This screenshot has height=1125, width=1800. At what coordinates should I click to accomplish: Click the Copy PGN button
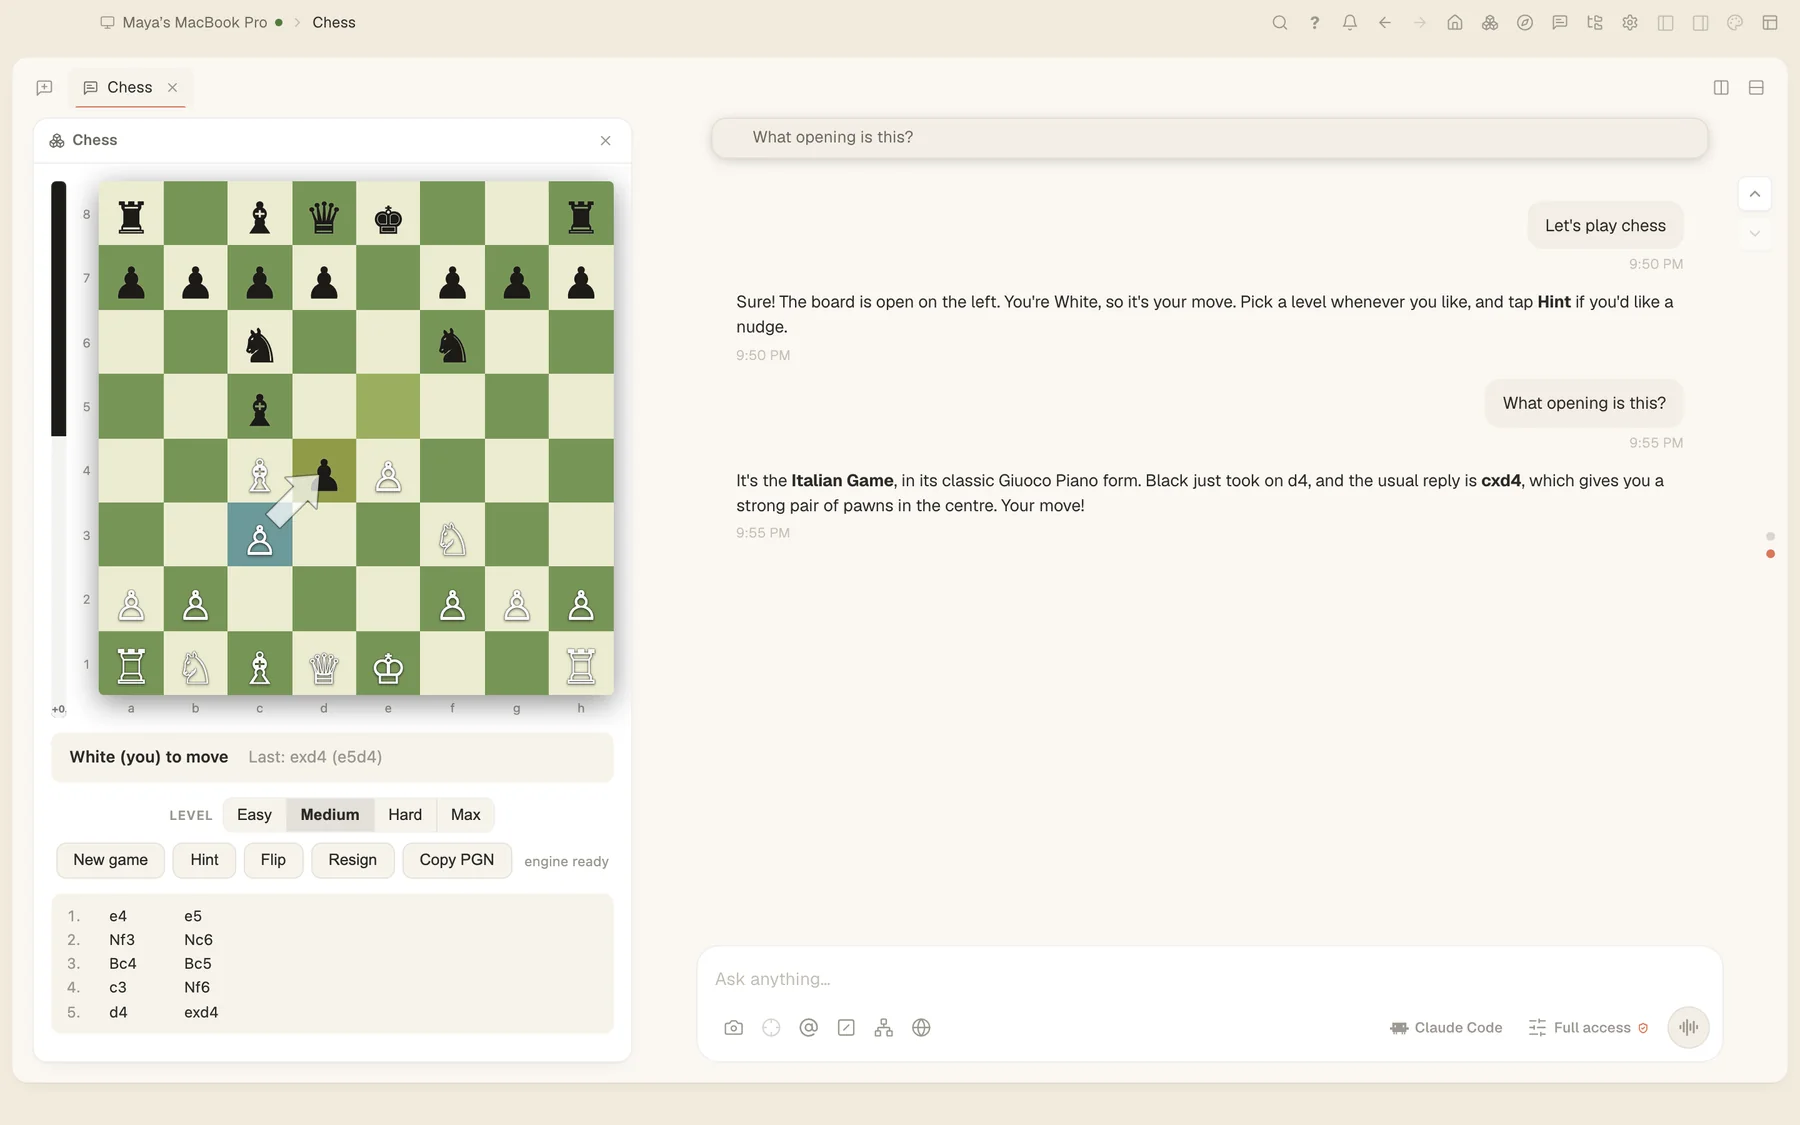coord(456,860)
